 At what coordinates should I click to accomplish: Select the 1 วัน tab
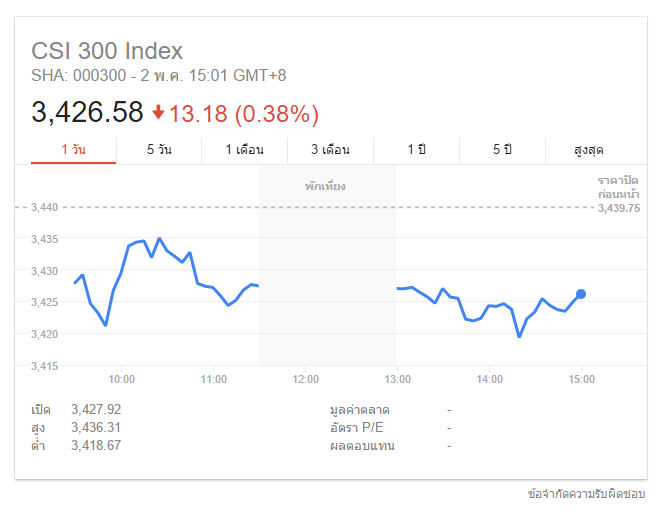tap(73, 149)
